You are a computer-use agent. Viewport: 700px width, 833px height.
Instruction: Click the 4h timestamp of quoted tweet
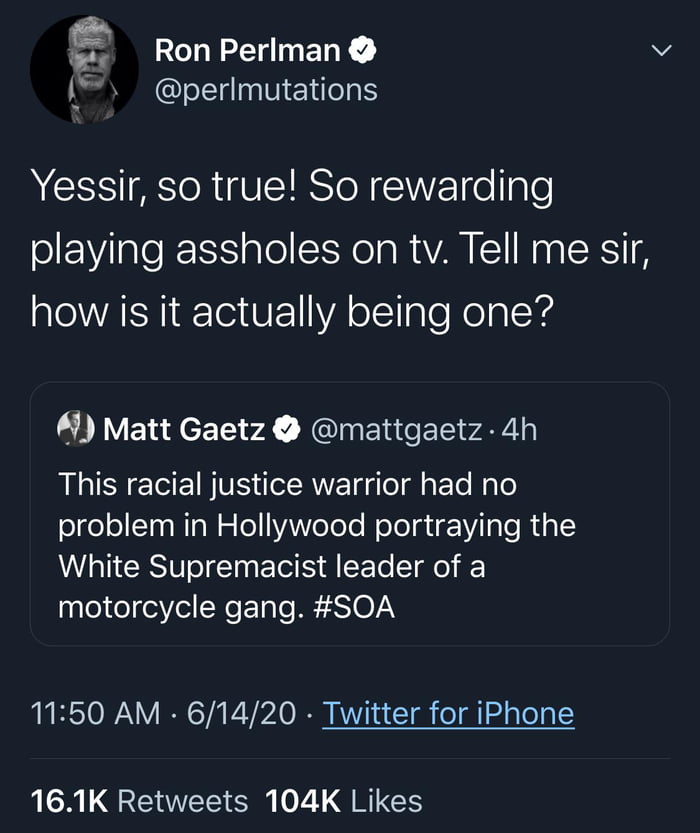(x=518, y=430)
